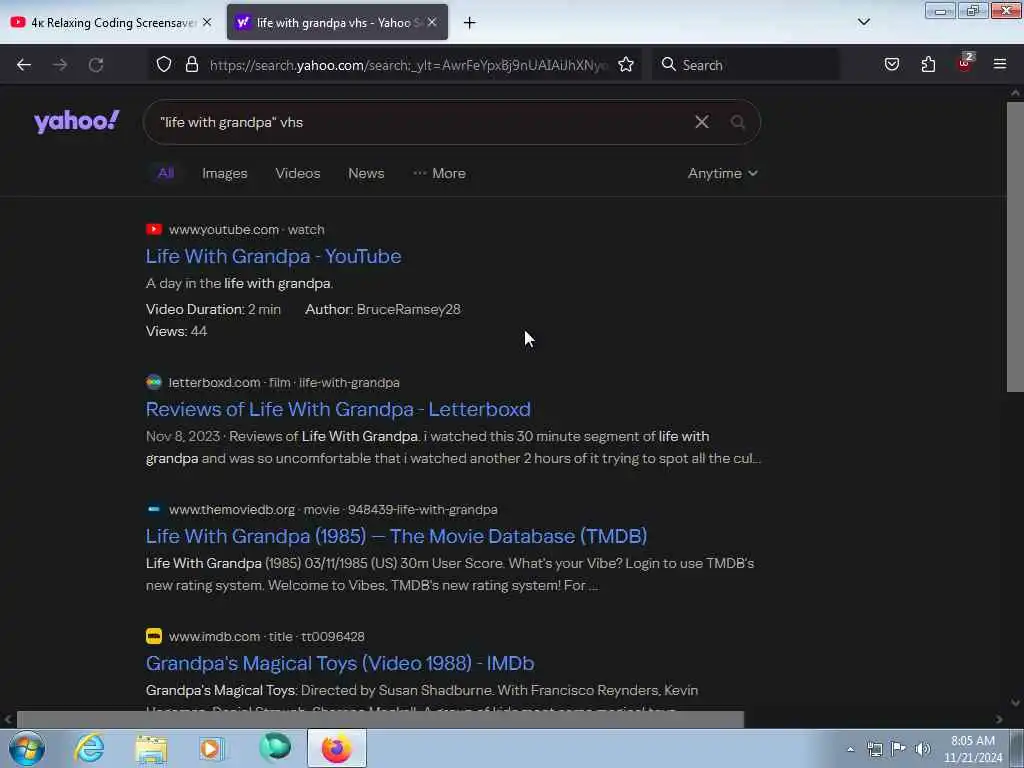Click the Letterboxd favicon beside second result
1024x768 pixels.
[x=154, y=382]
